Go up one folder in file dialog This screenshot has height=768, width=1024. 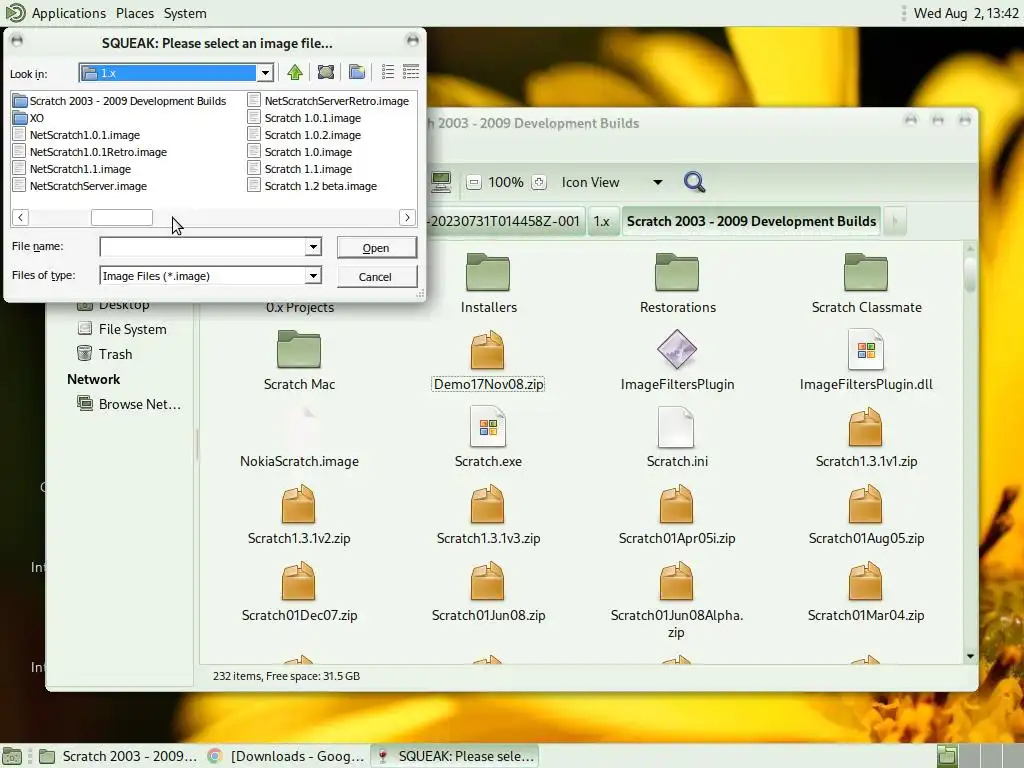click(x=295, y=72)
